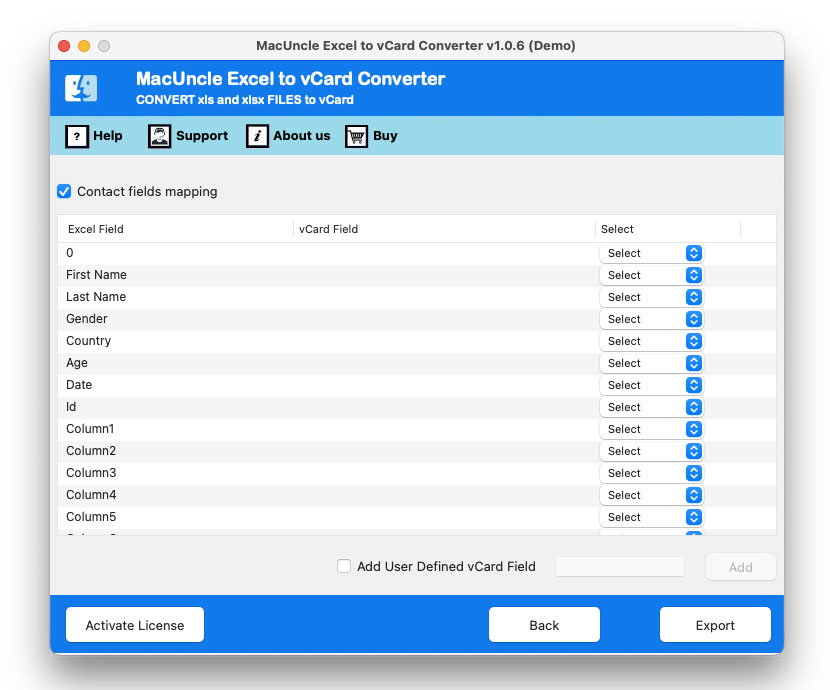
Task: Click the MacUncle Finder-face logo
Action: click(81, 88)
